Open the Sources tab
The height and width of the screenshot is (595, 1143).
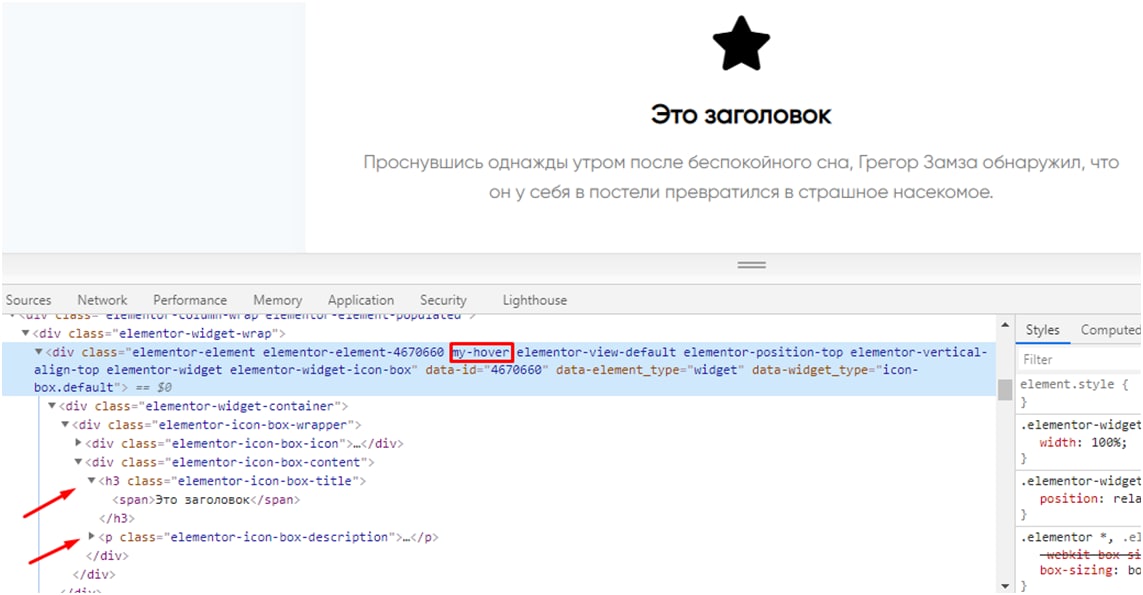(x=28, y=300)
